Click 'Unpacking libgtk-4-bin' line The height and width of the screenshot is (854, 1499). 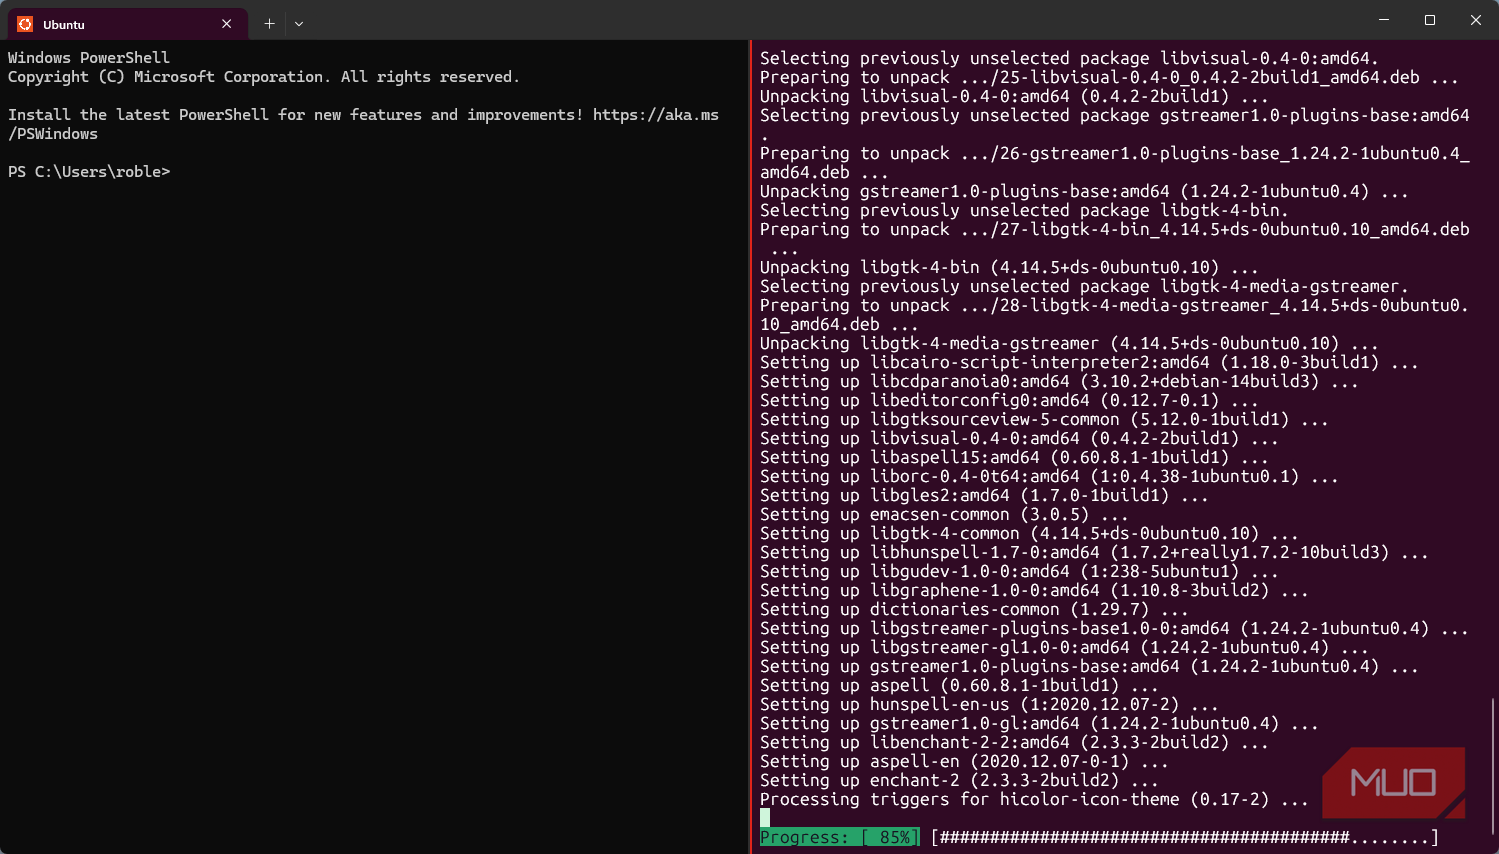[1009, 267]
